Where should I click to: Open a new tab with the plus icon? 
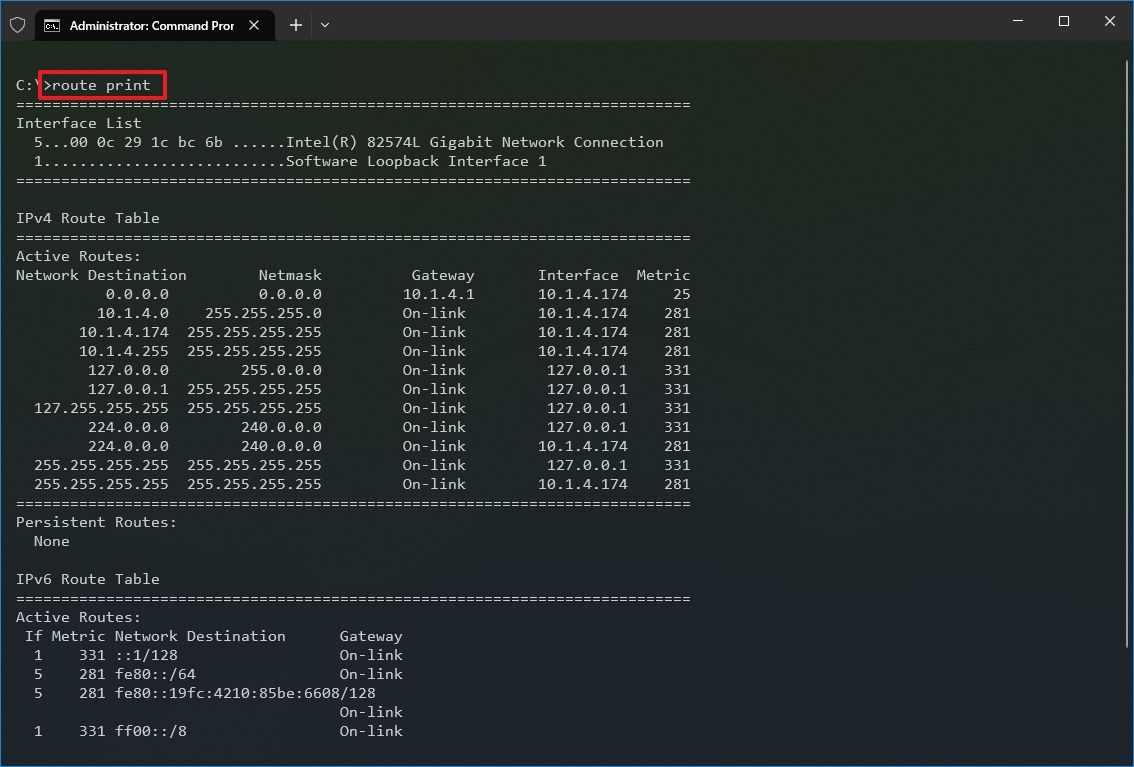[295, 24]
